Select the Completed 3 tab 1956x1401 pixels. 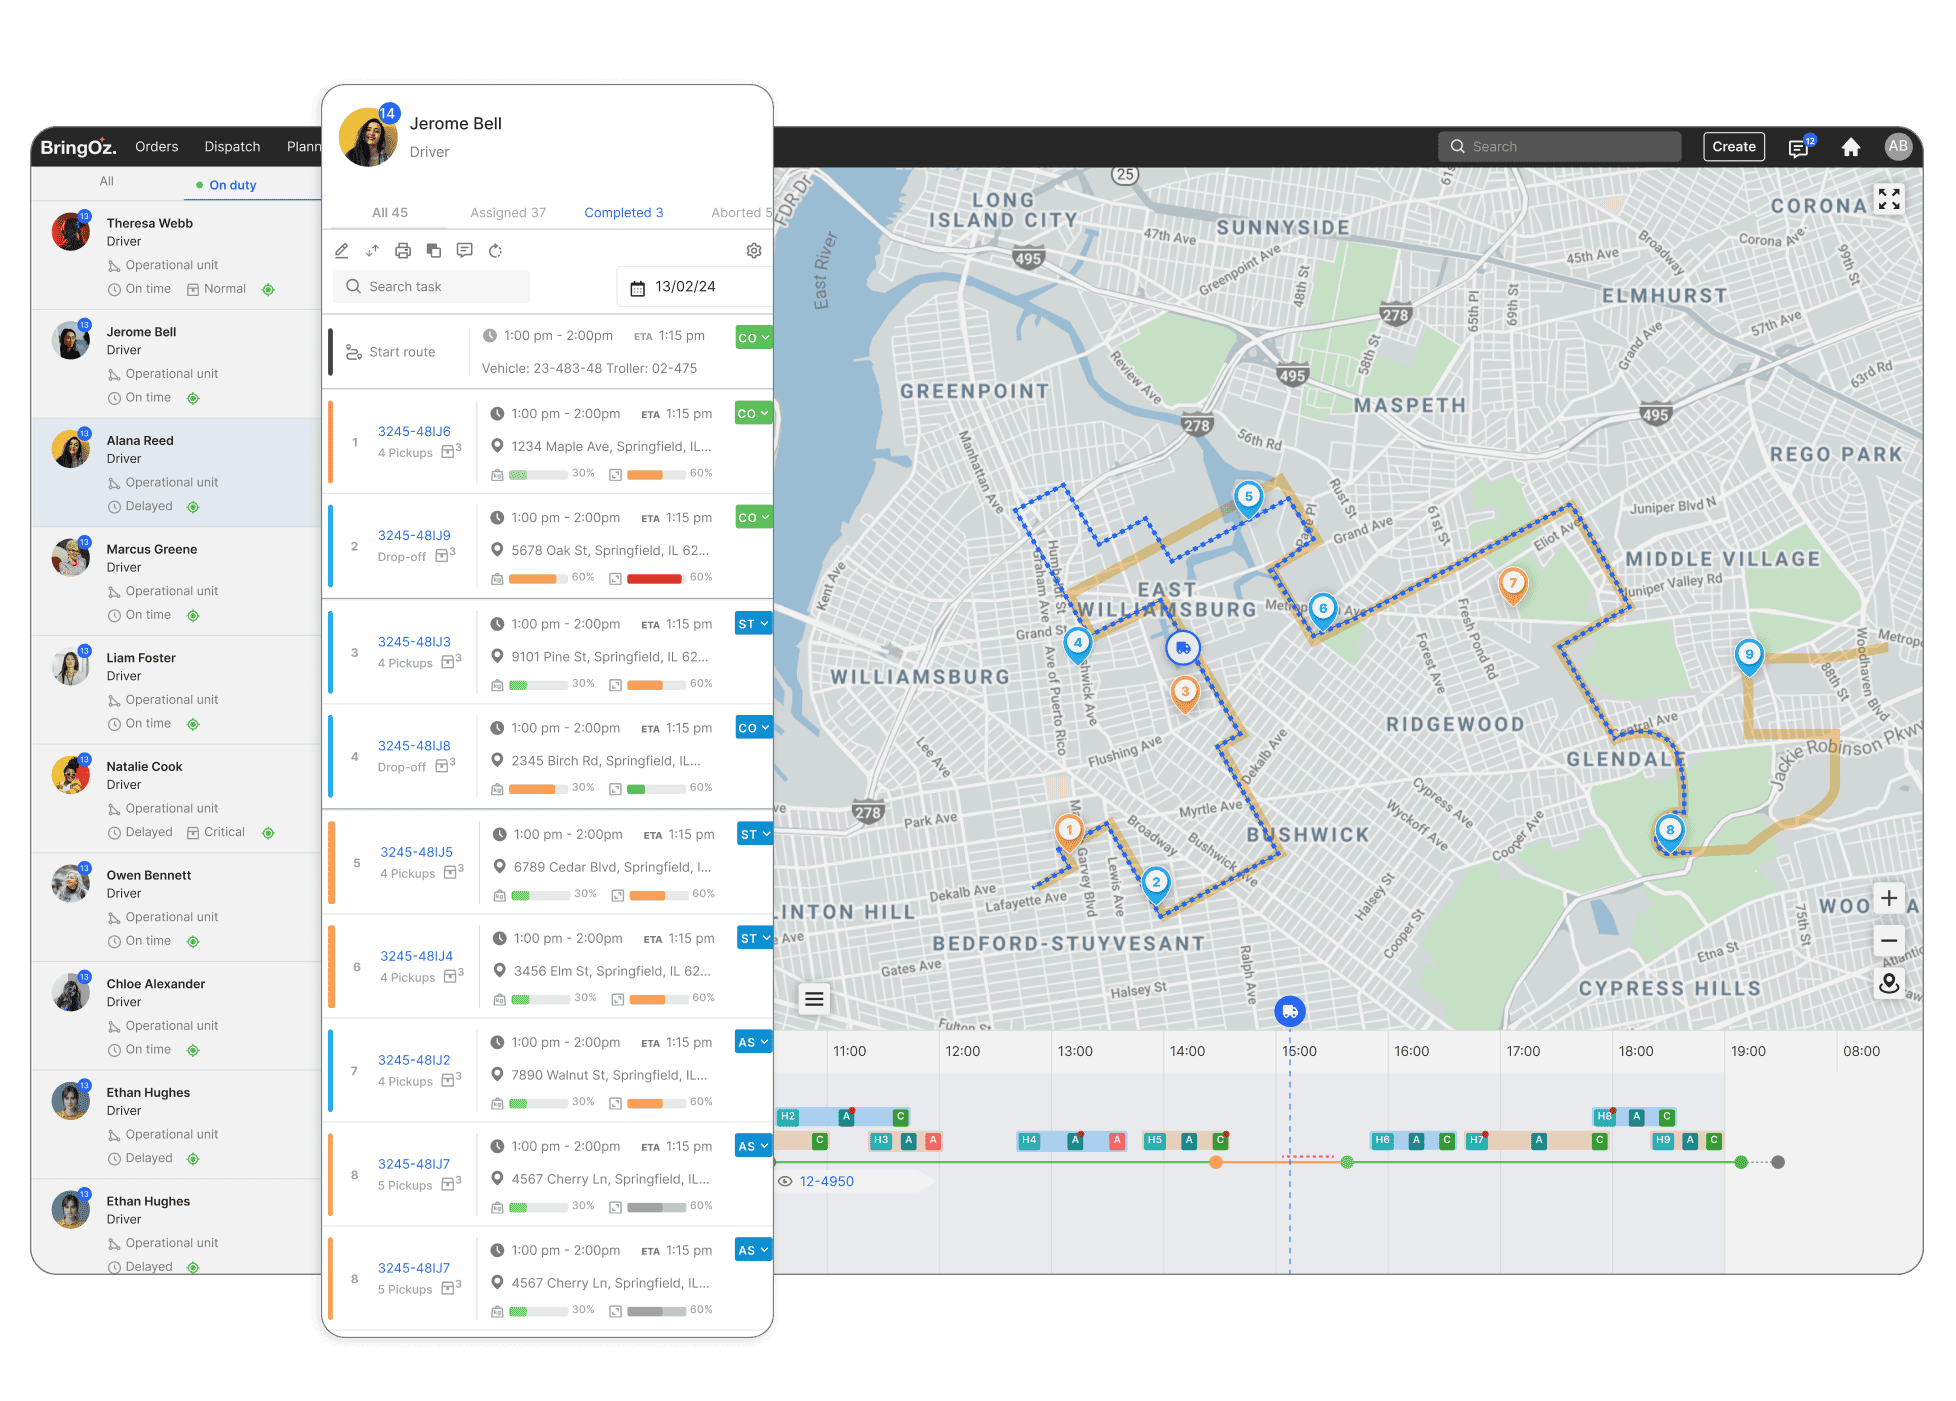pos(624,213)
